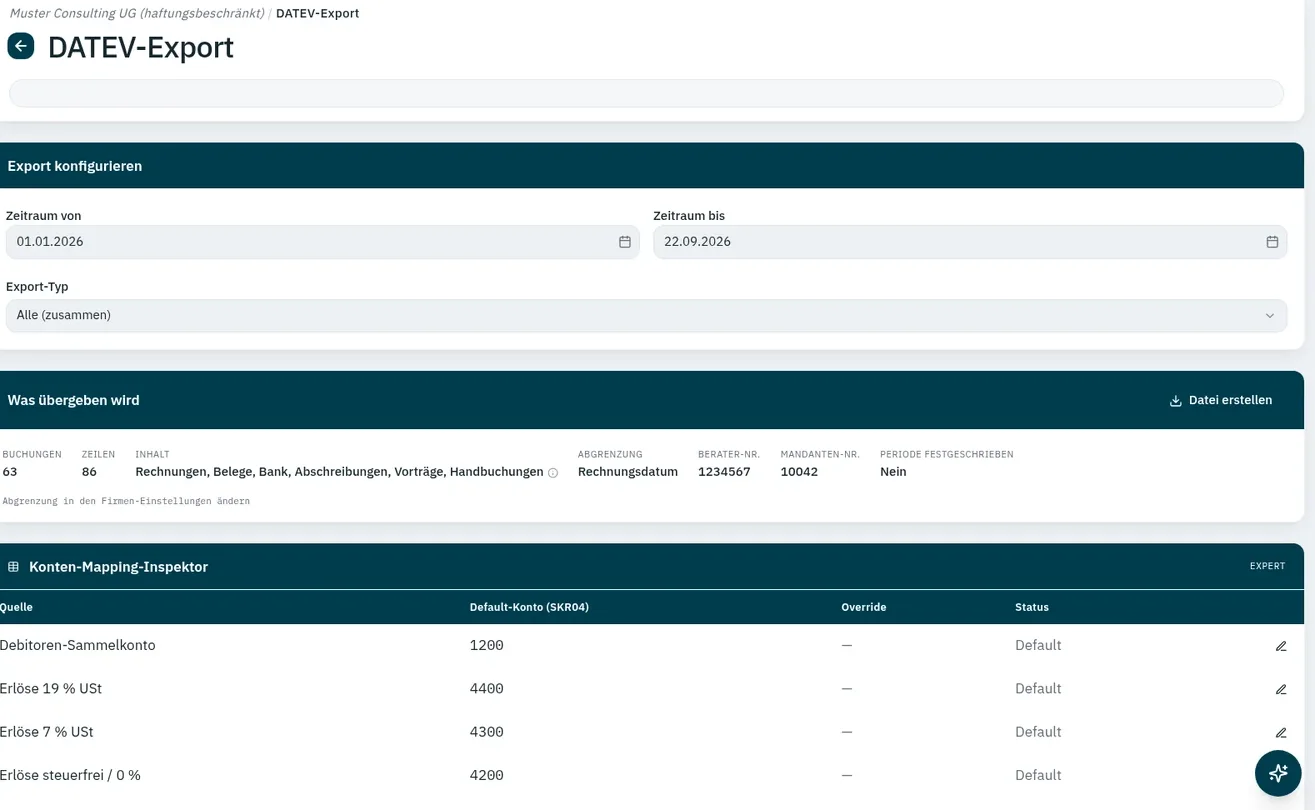Screen dimensions: 1315x810
Task: Click the Buchungen count 63
Action: coord(10,472)
